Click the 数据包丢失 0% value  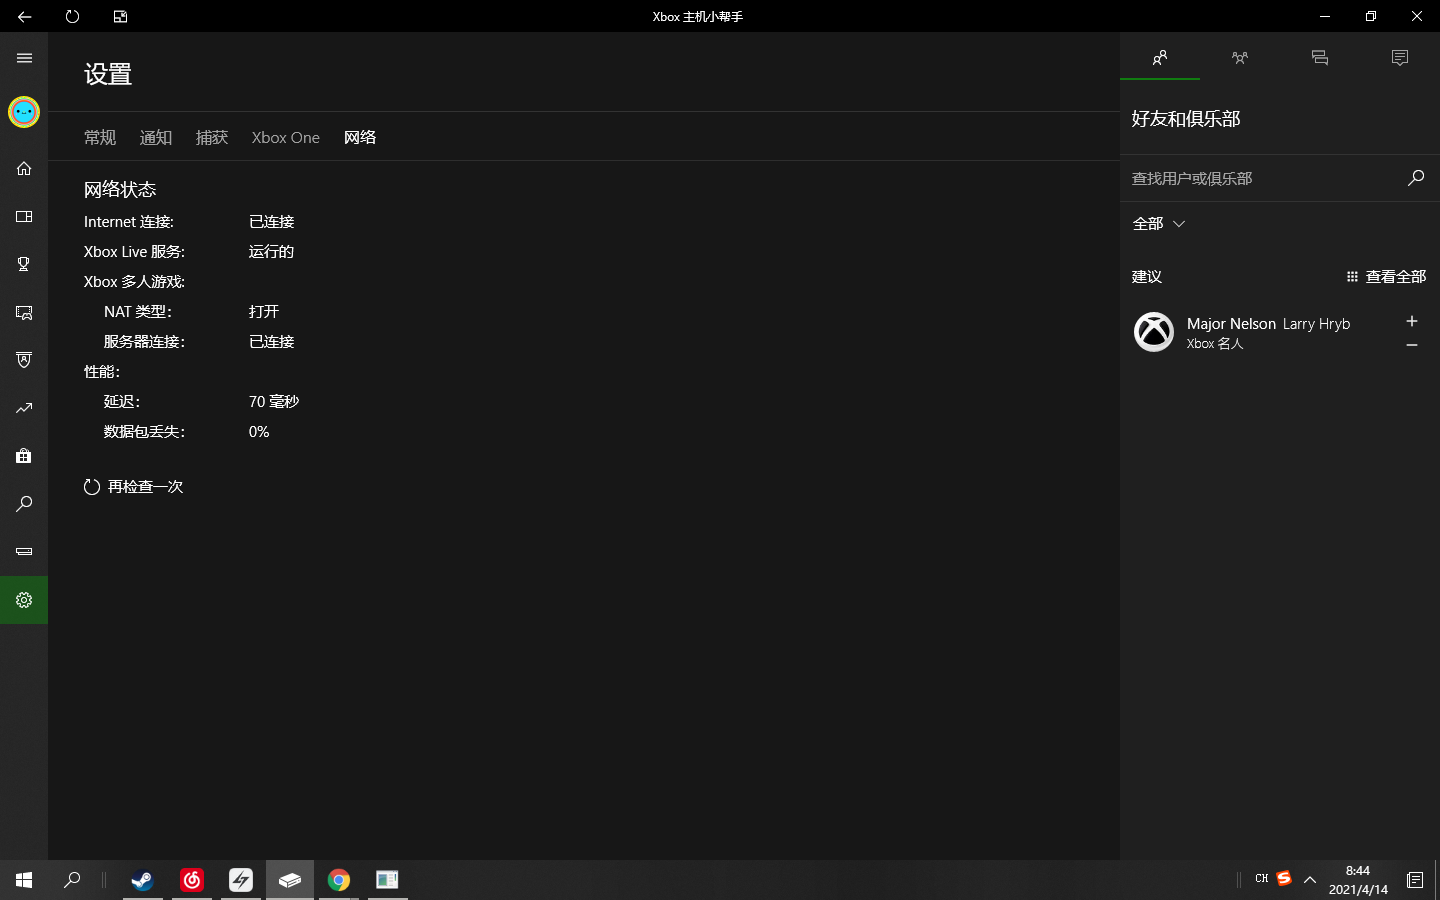pos(259,432)
